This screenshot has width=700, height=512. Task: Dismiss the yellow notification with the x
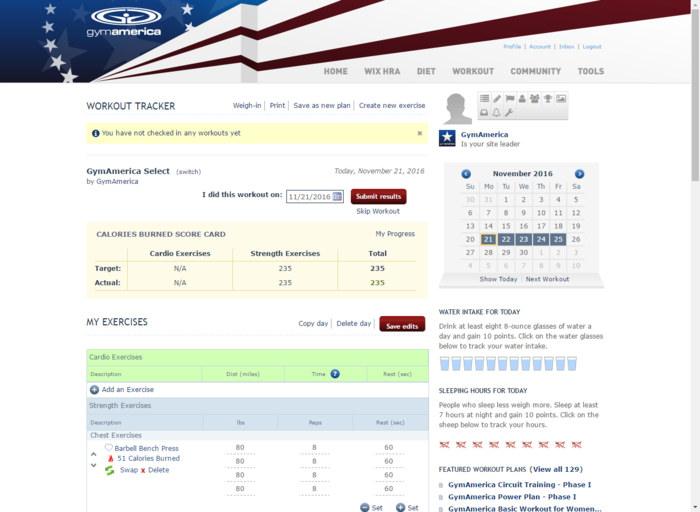420,133
